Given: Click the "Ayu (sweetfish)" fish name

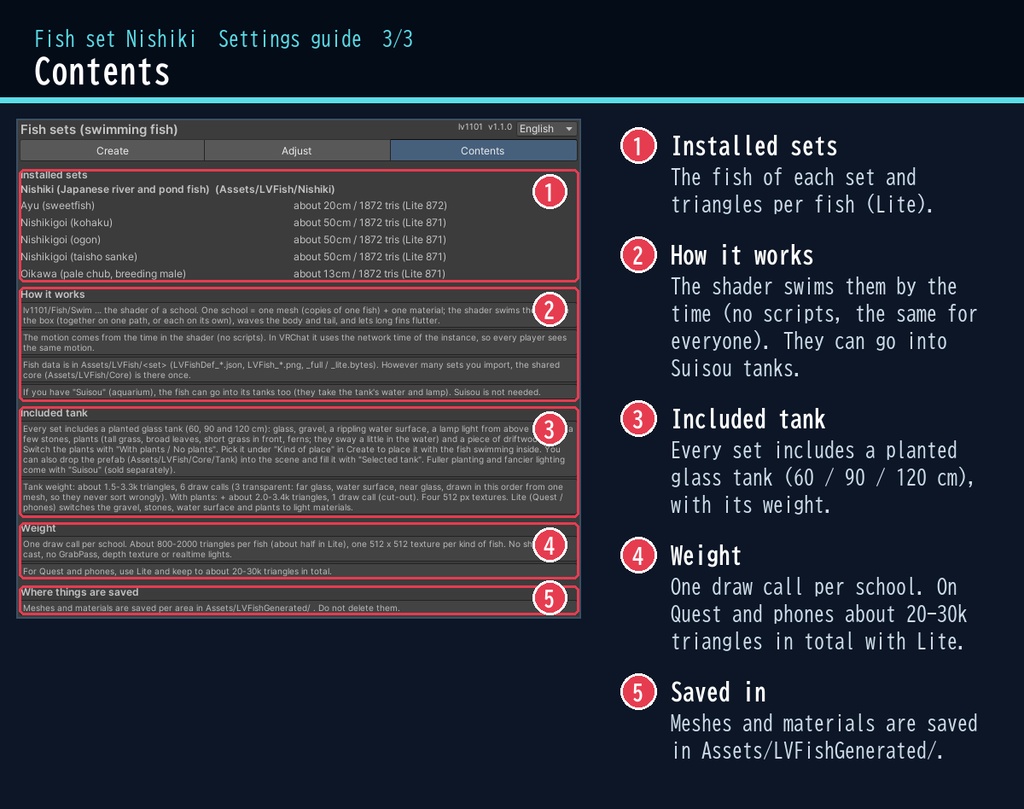Looking at the screenshot, I should [57, 206].
